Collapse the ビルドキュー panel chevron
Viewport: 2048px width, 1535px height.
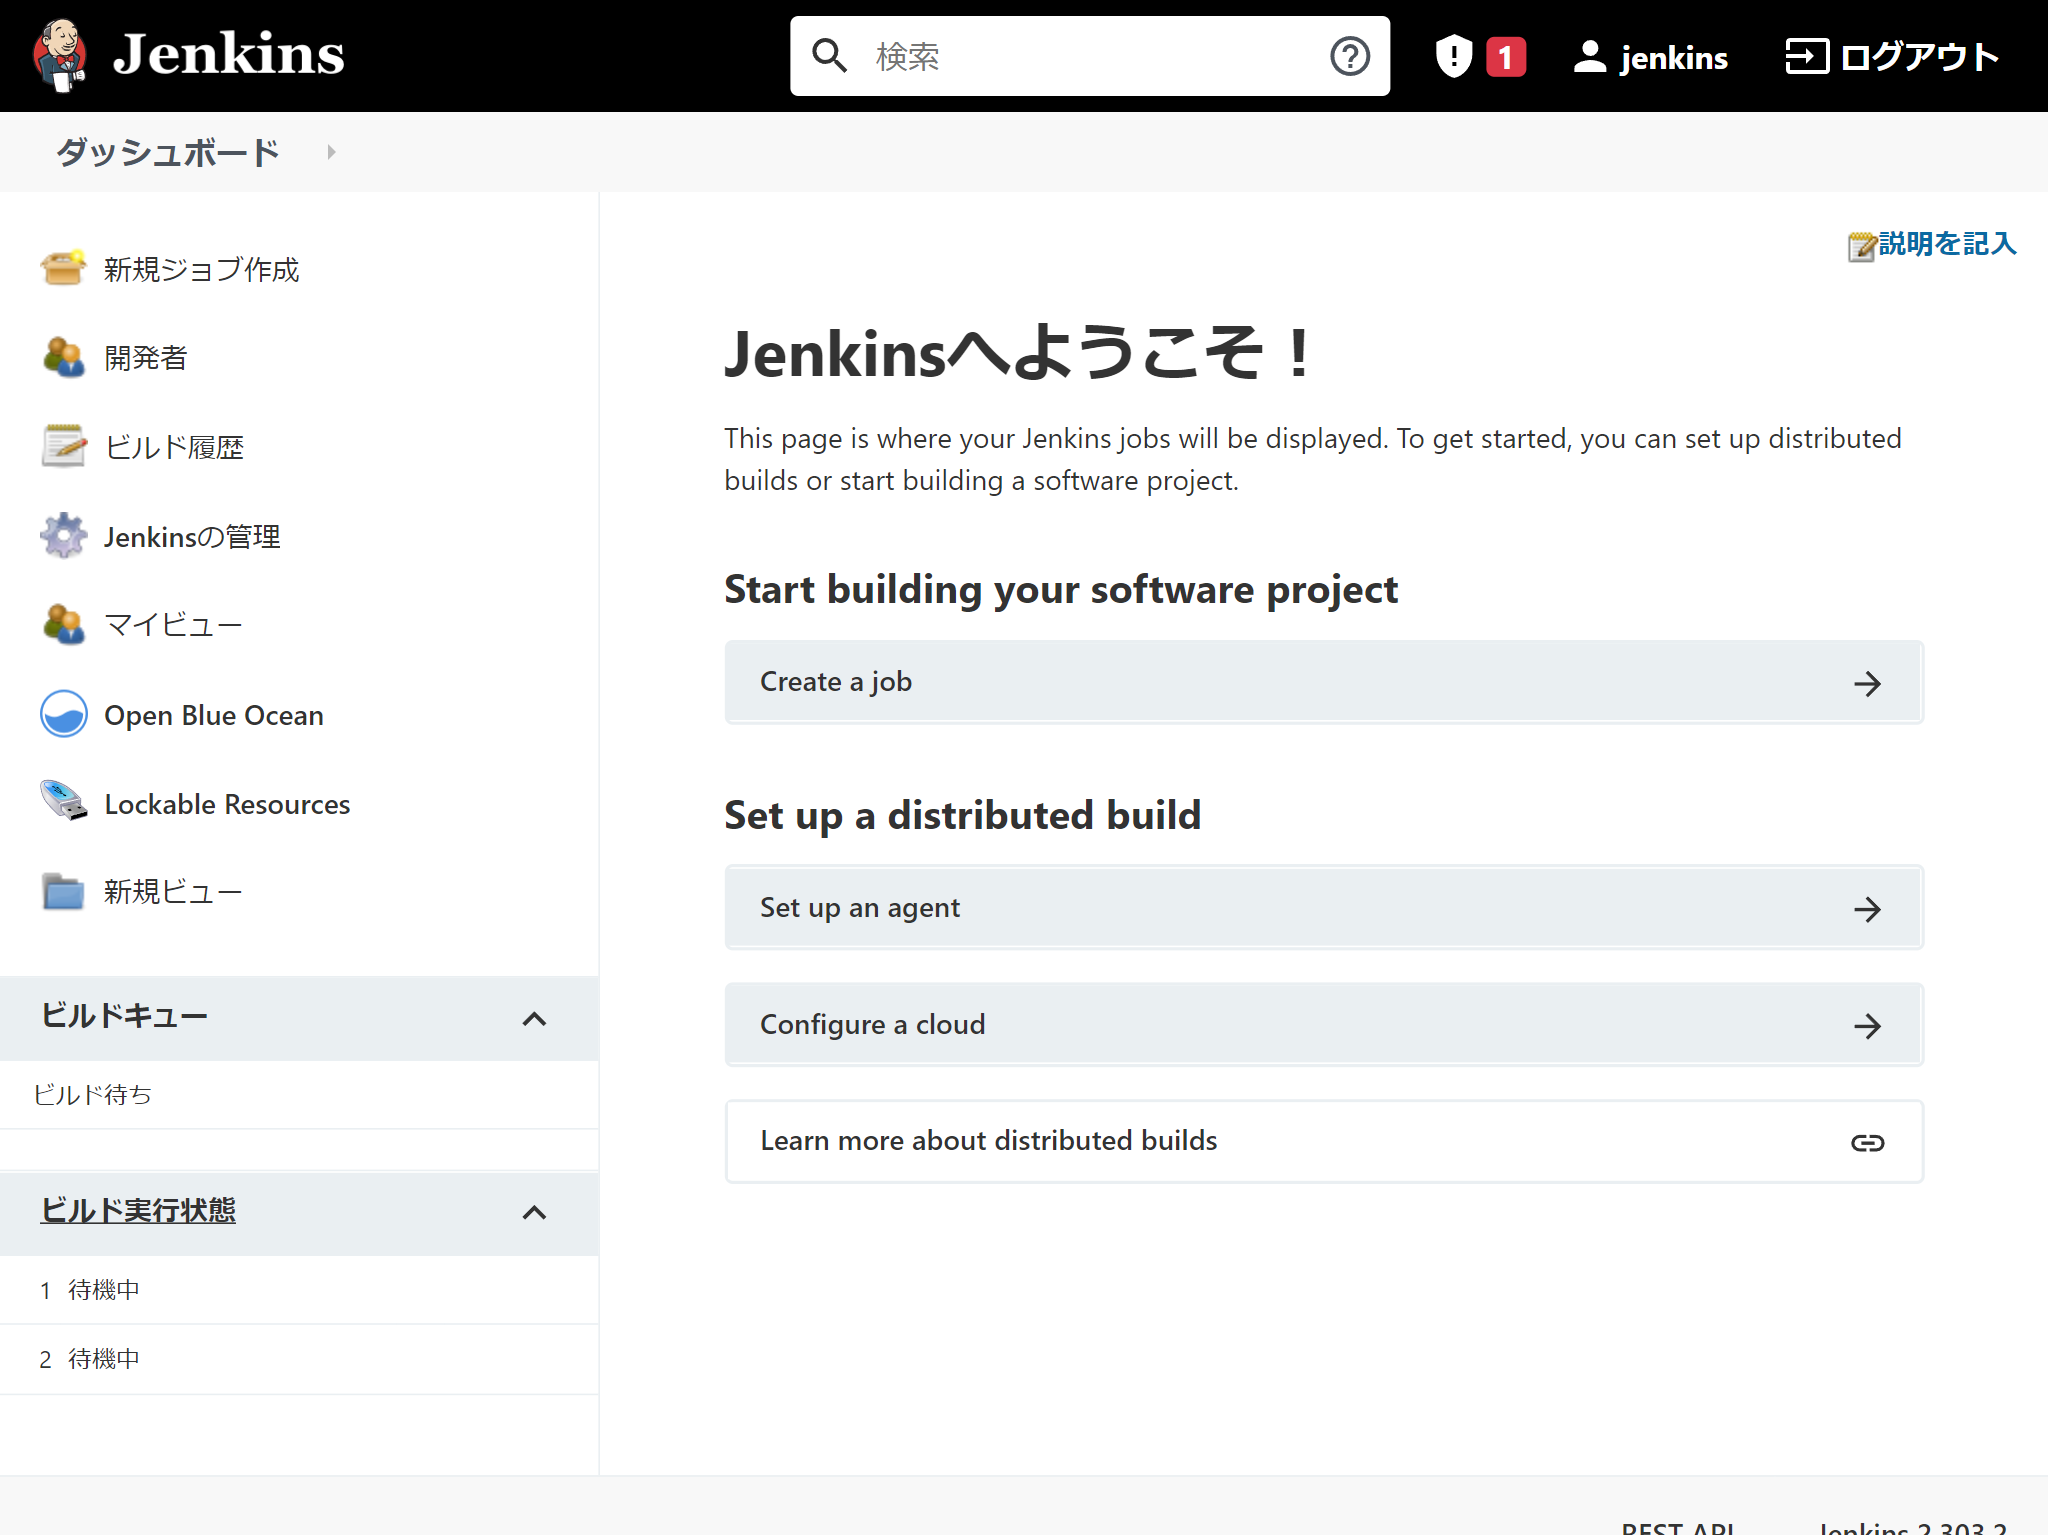534,1019
